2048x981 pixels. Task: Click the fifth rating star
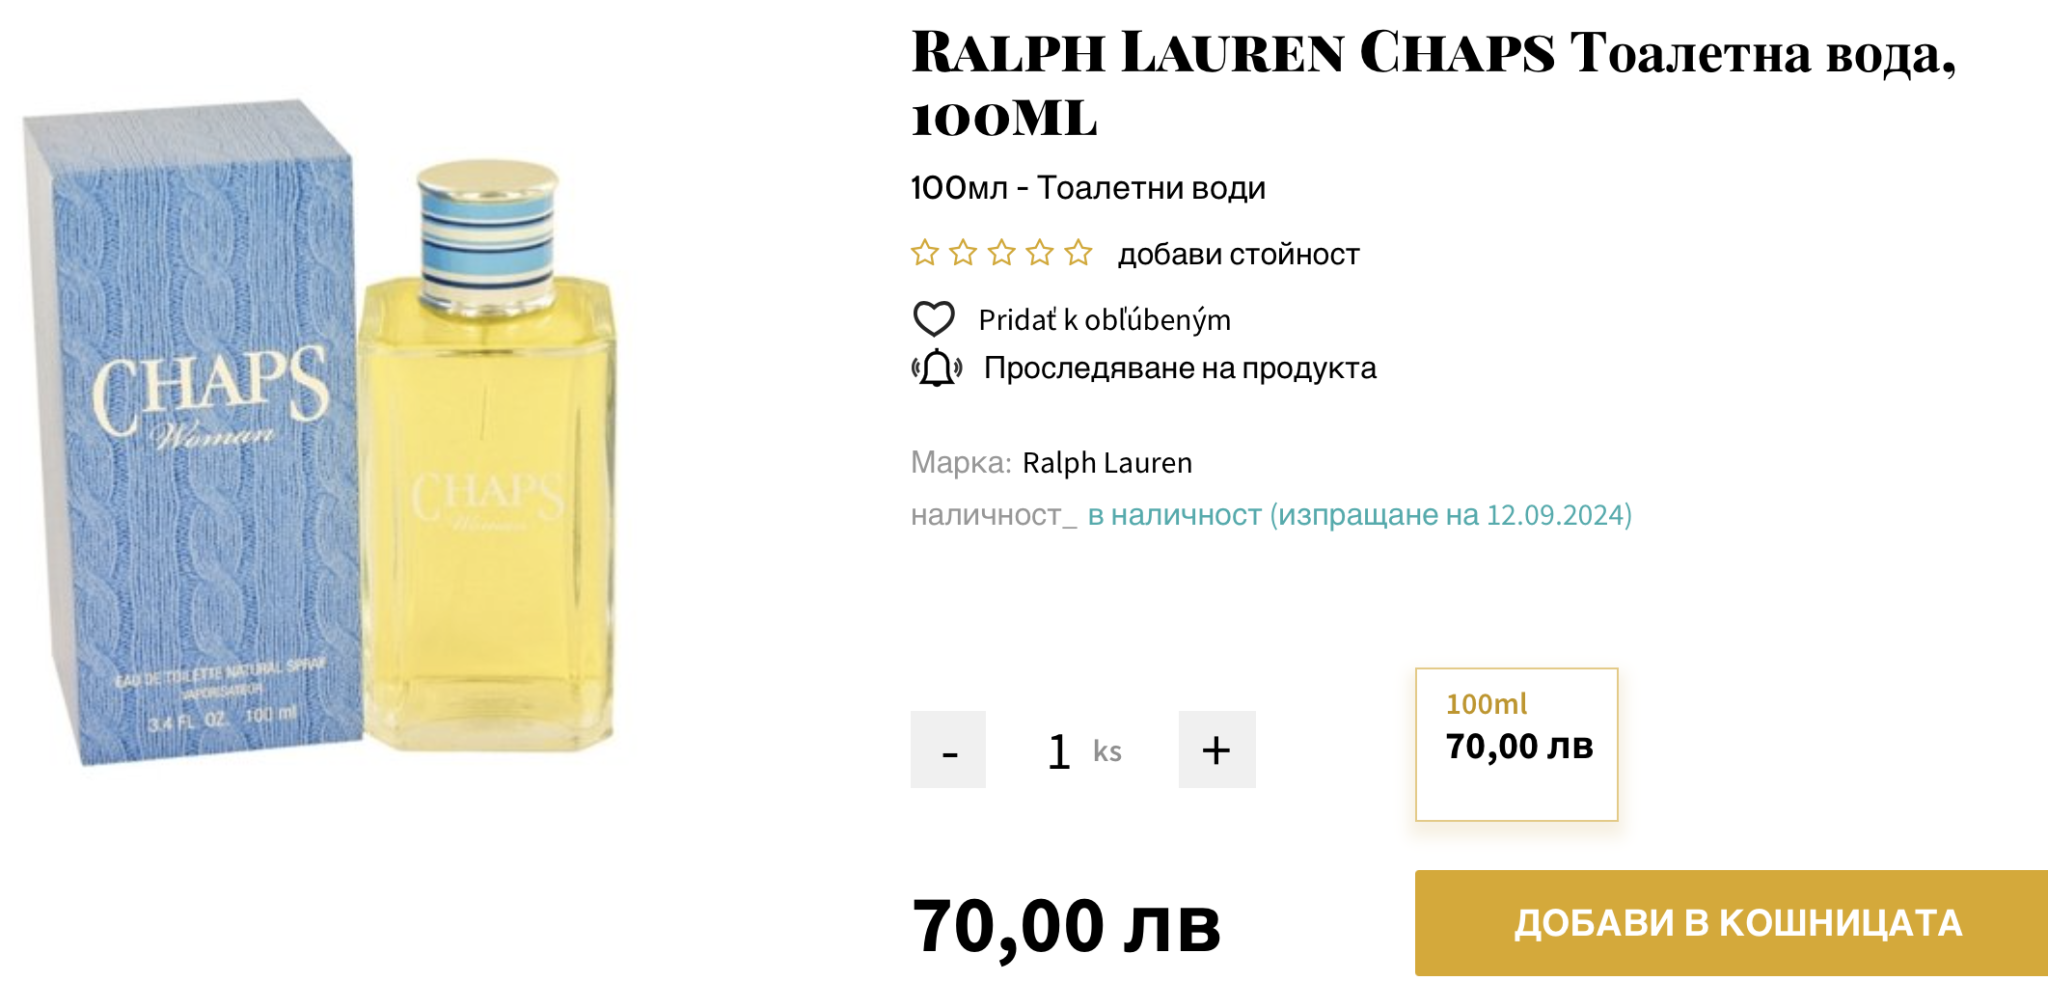coord(1078,253)
